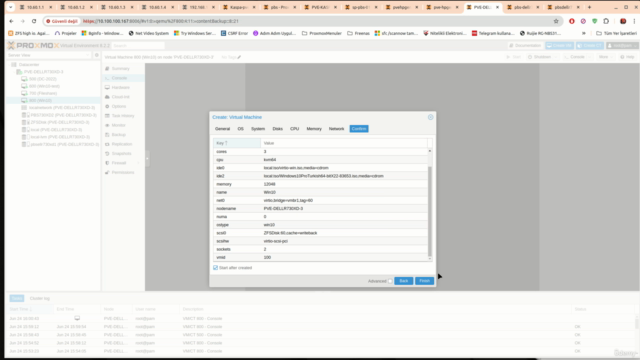Select the 'scsi0' ZFSDisk row
This screenshot has width=640, height=360.
[320, 233]
